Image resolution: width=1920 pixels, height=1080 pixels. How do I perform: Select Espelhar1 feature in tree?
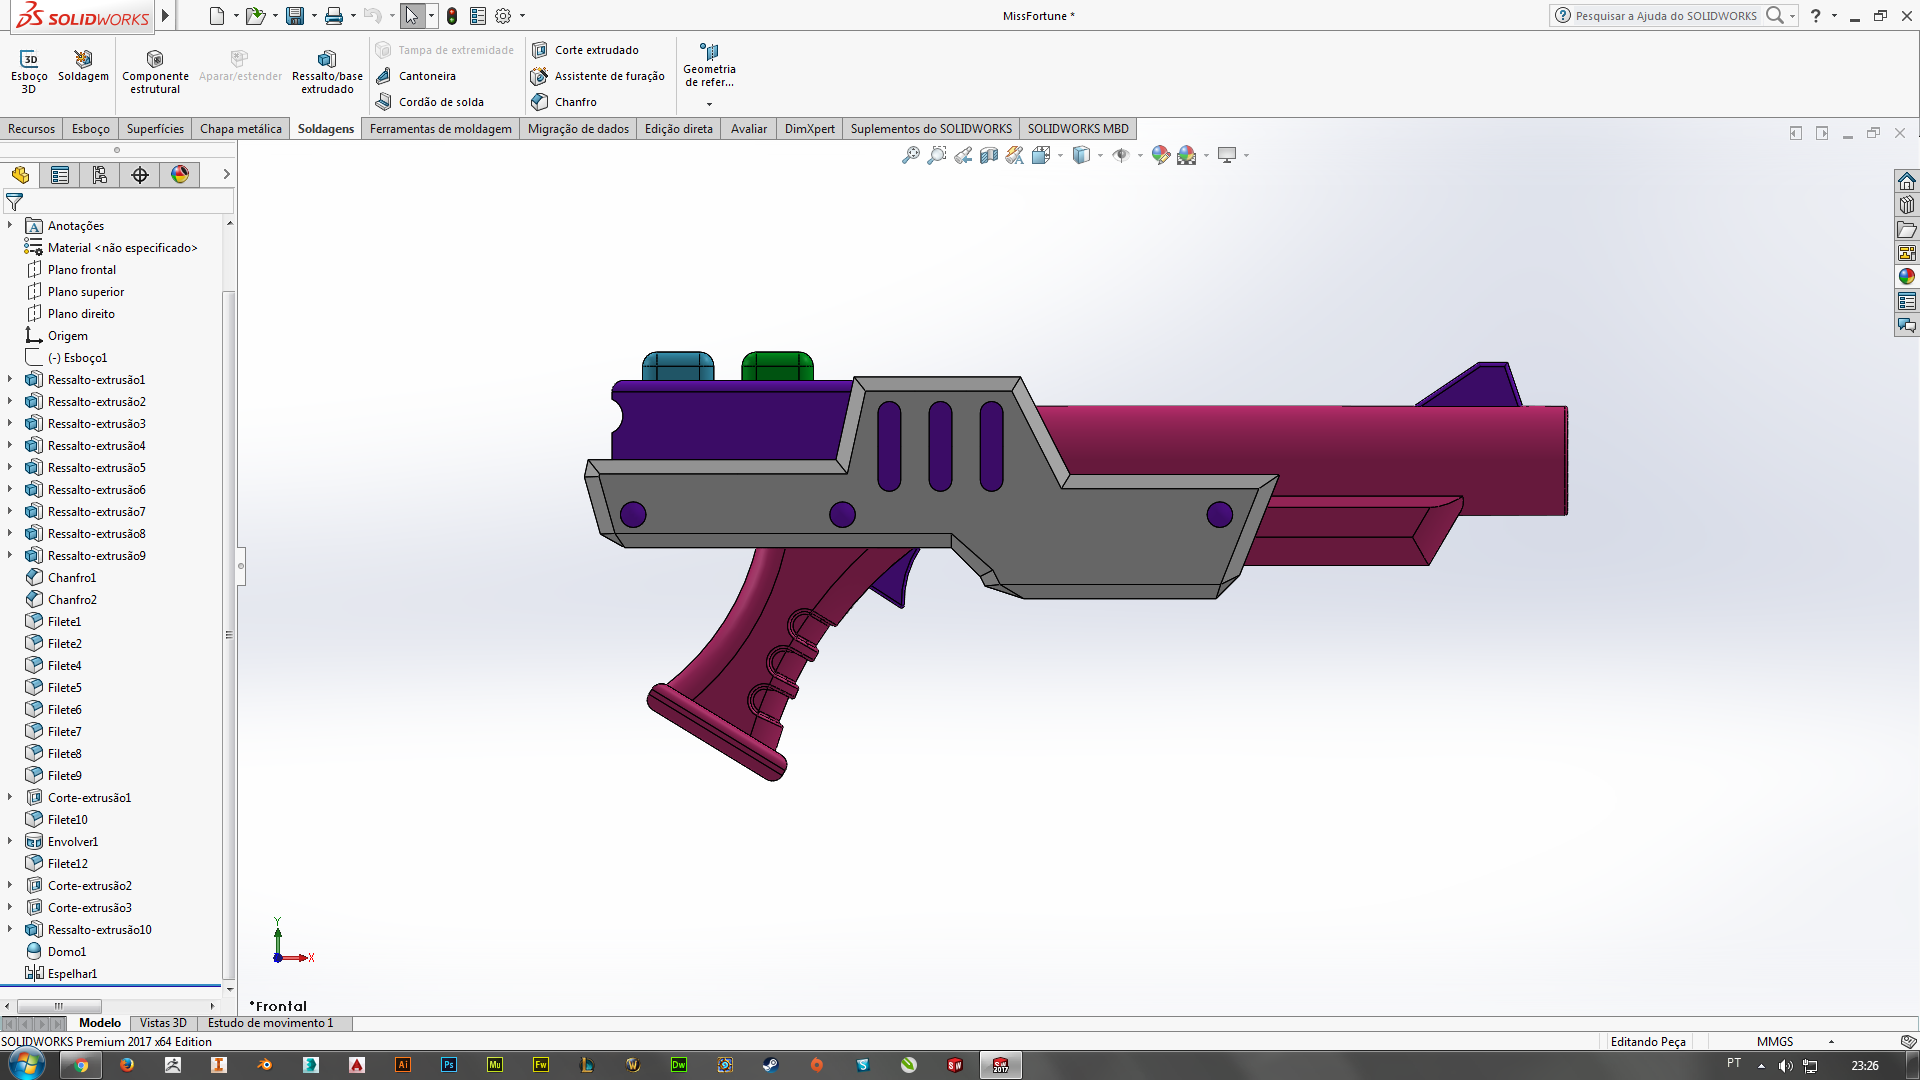click(72, 974)
